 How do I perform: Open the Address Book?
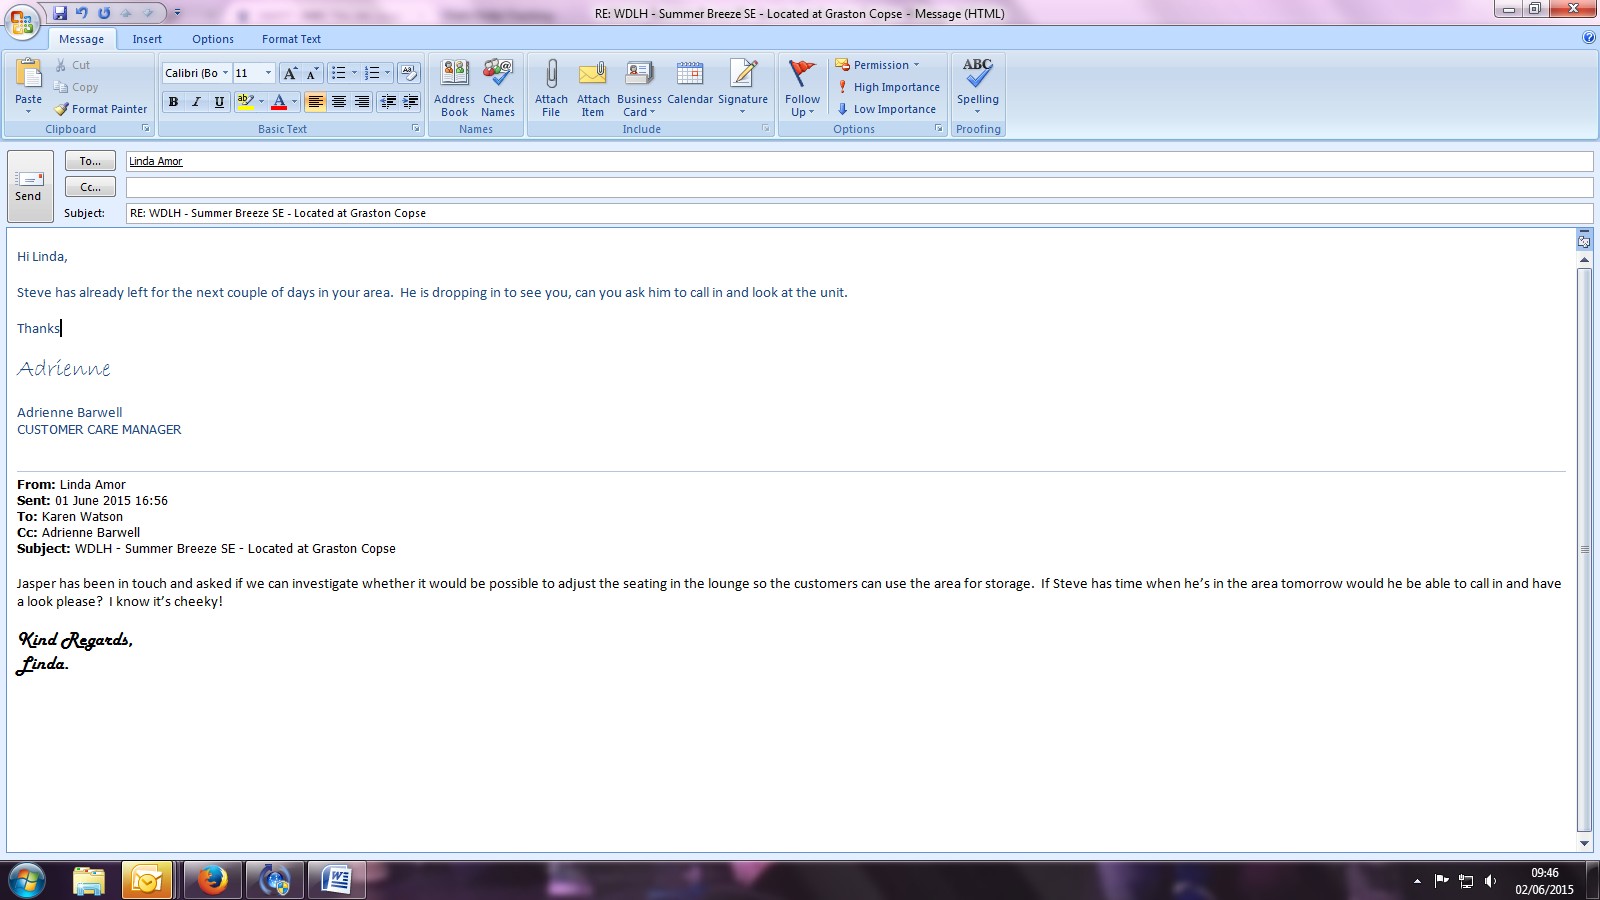click(454, 88)
